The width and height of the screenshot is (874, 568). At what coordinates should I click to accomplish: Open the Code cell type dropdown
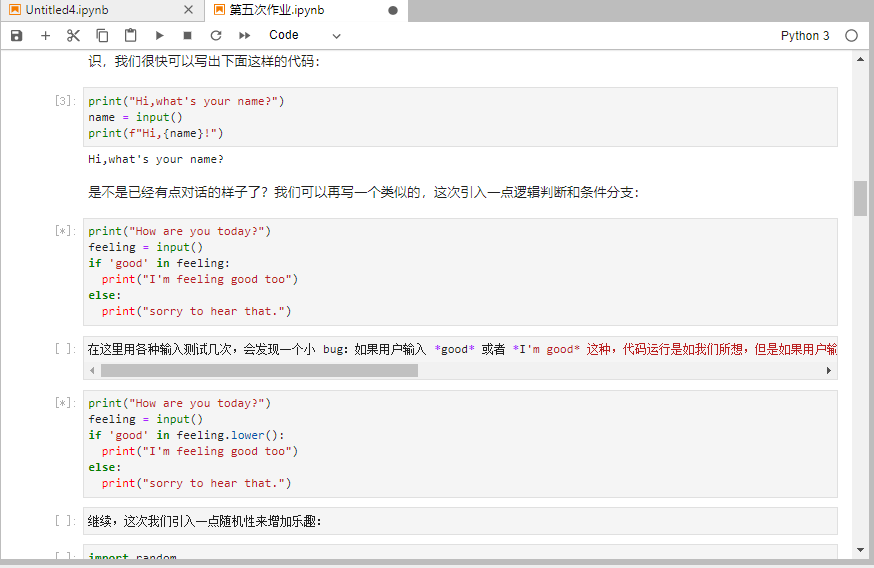(304, 35)
